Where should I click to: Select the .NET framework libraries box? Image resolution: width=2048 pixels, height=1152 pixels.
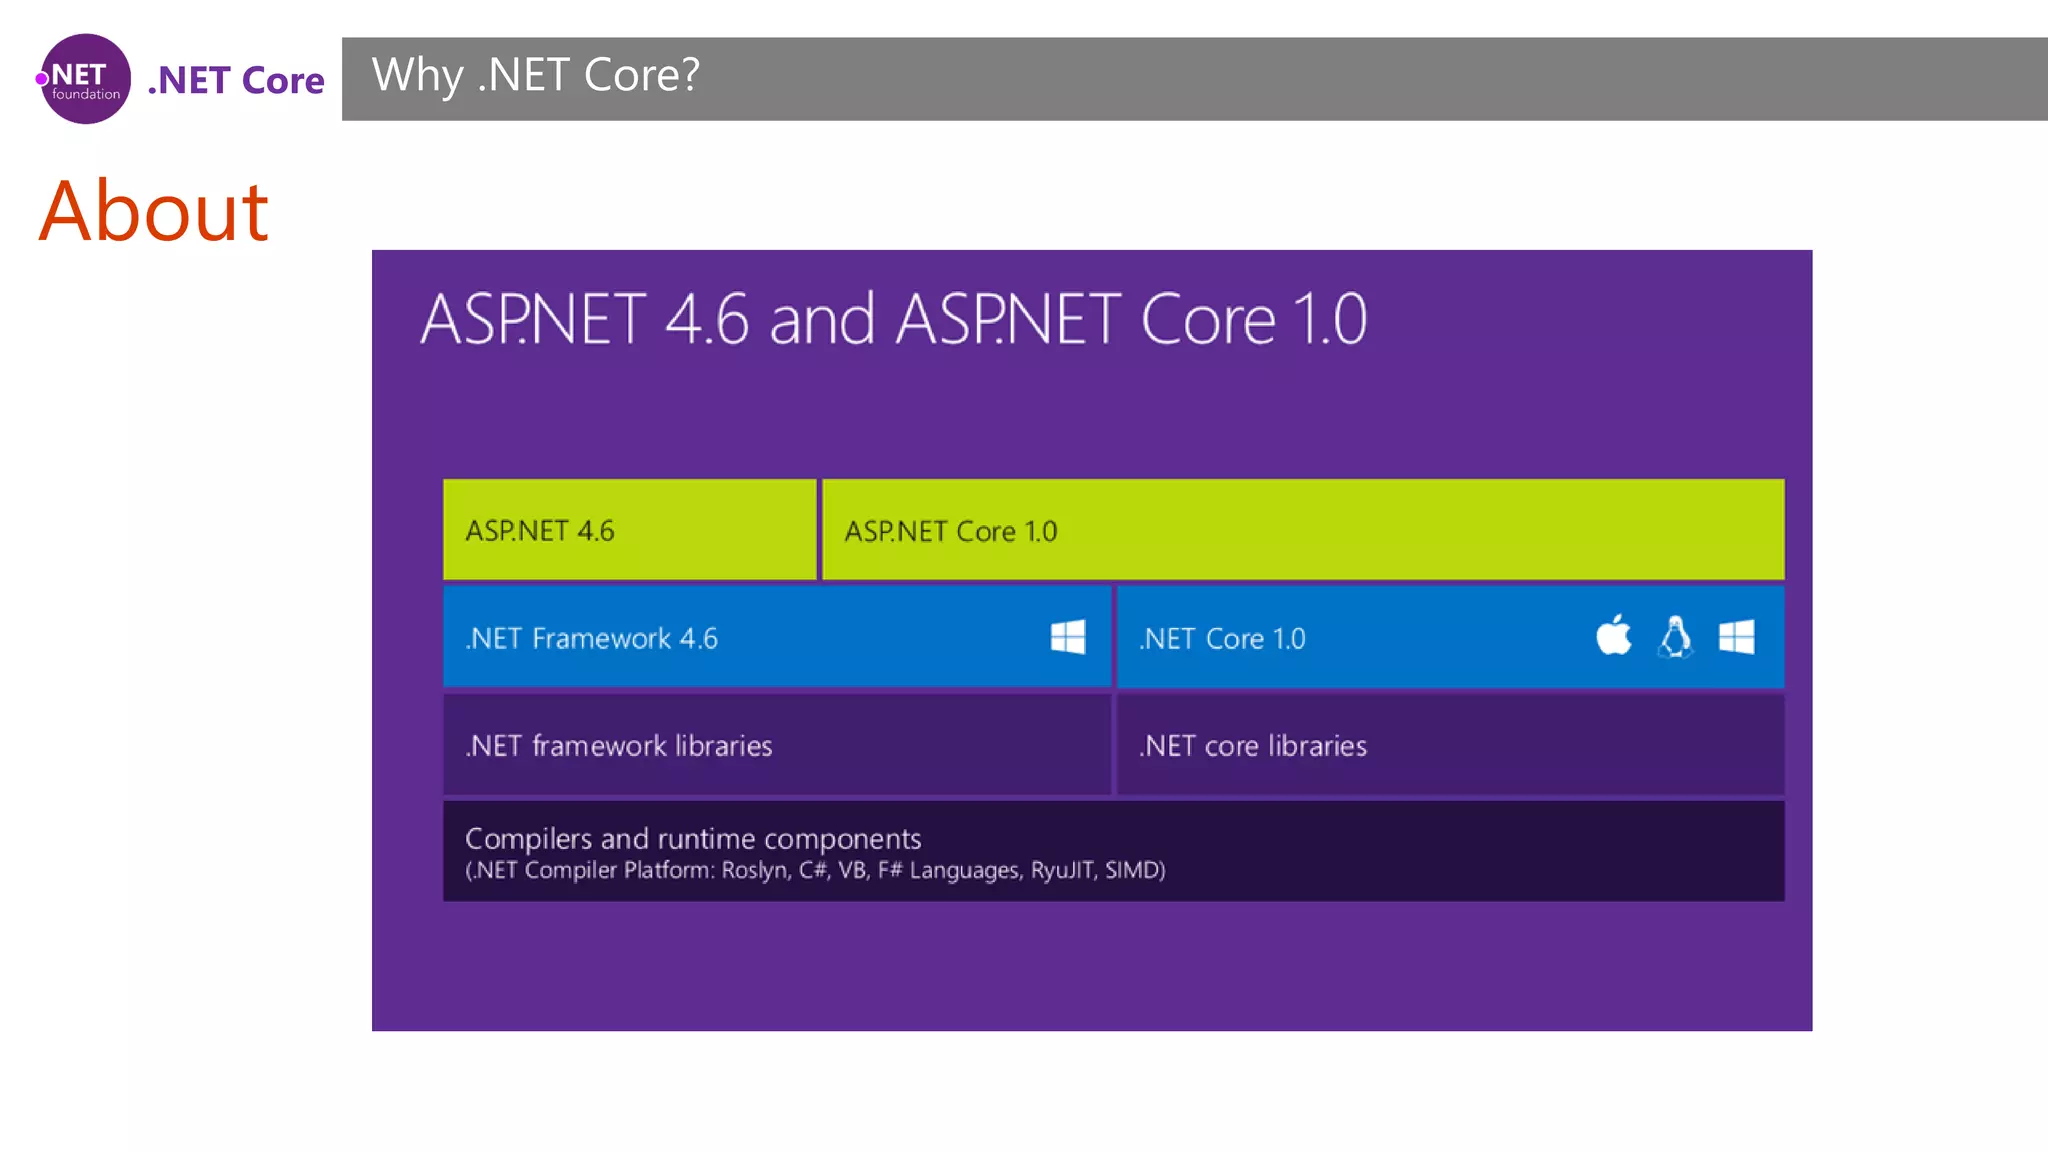point(776,745)
